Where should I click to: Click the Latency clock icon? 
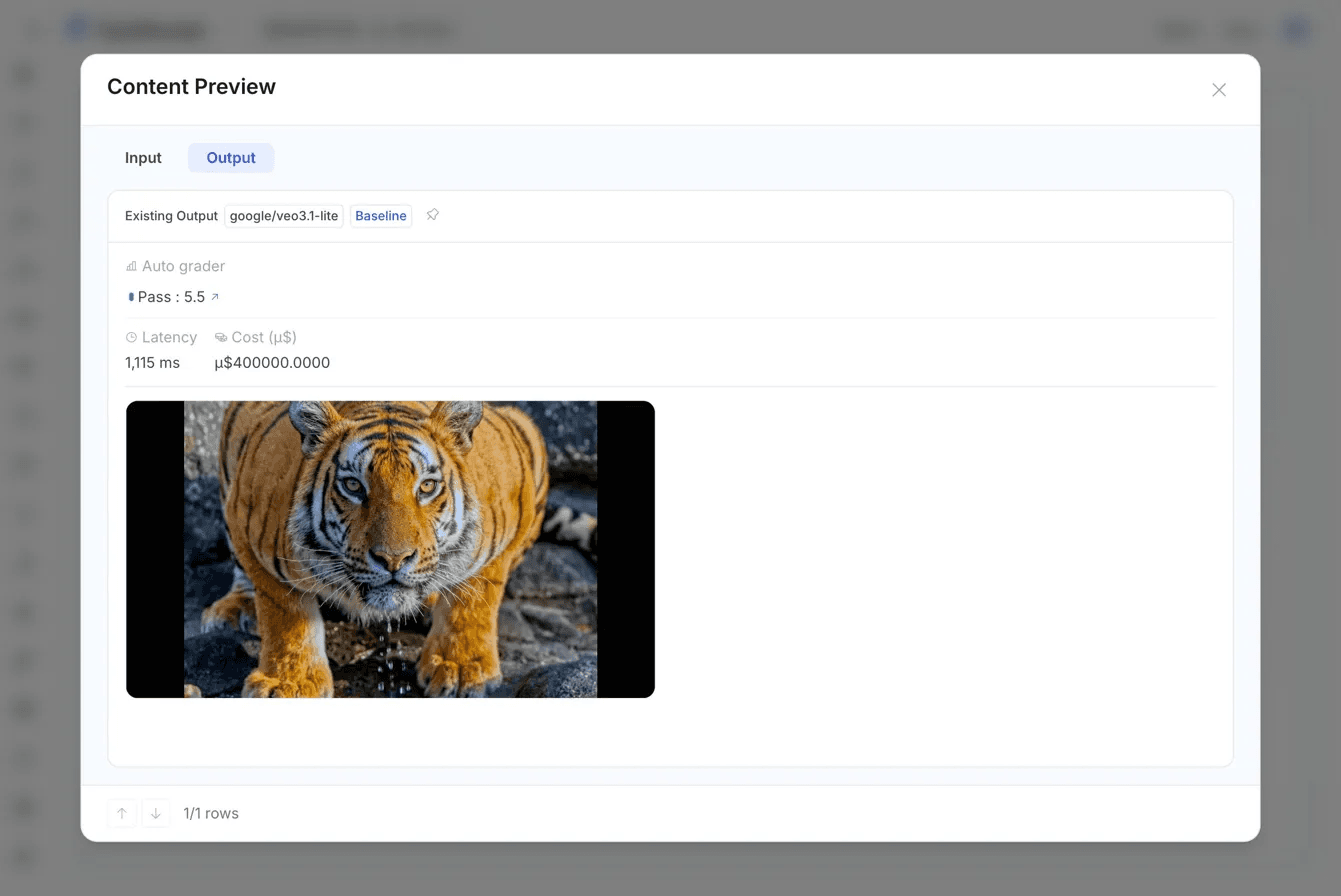point(131,338)
